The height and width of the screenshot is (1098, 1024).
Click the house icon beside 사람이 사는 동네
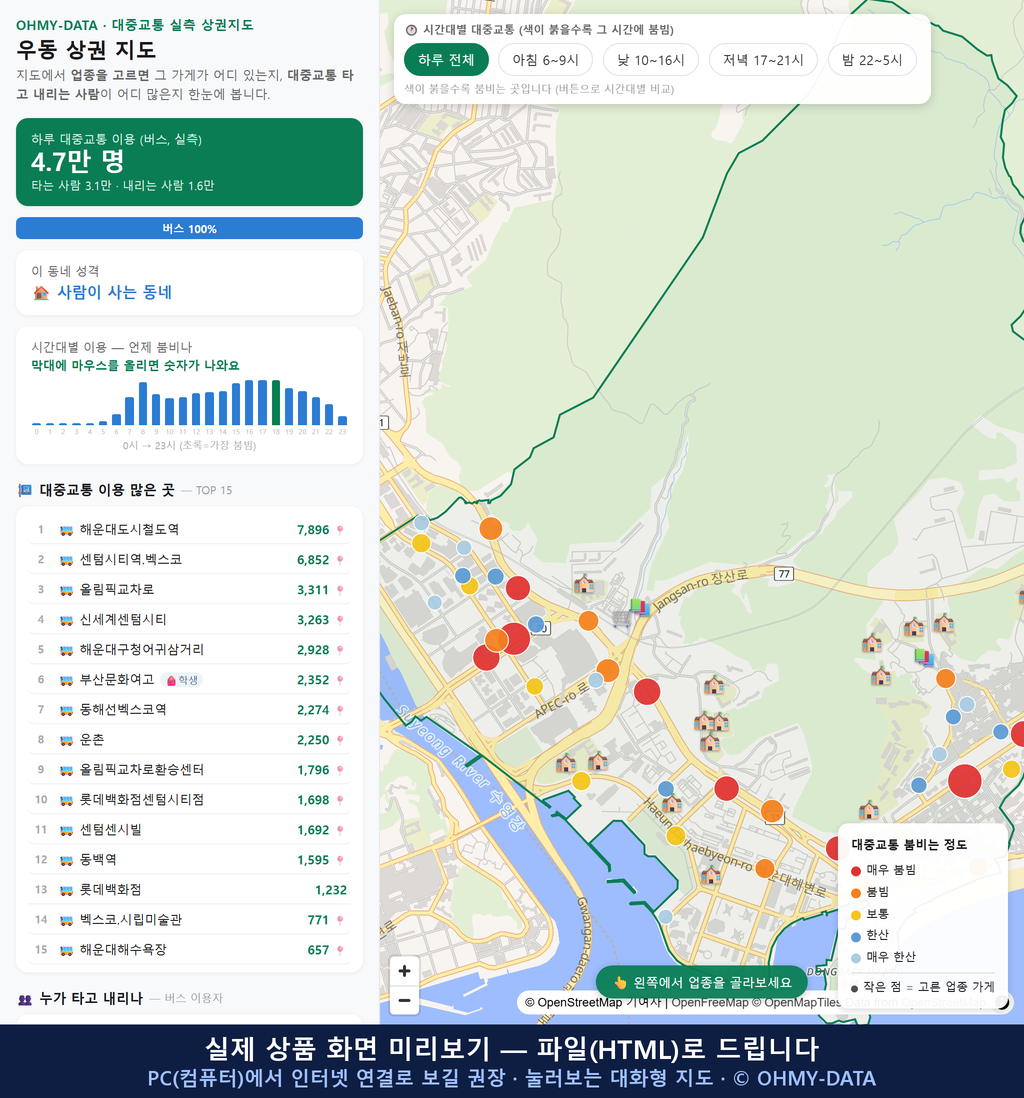tap(41, 293)
